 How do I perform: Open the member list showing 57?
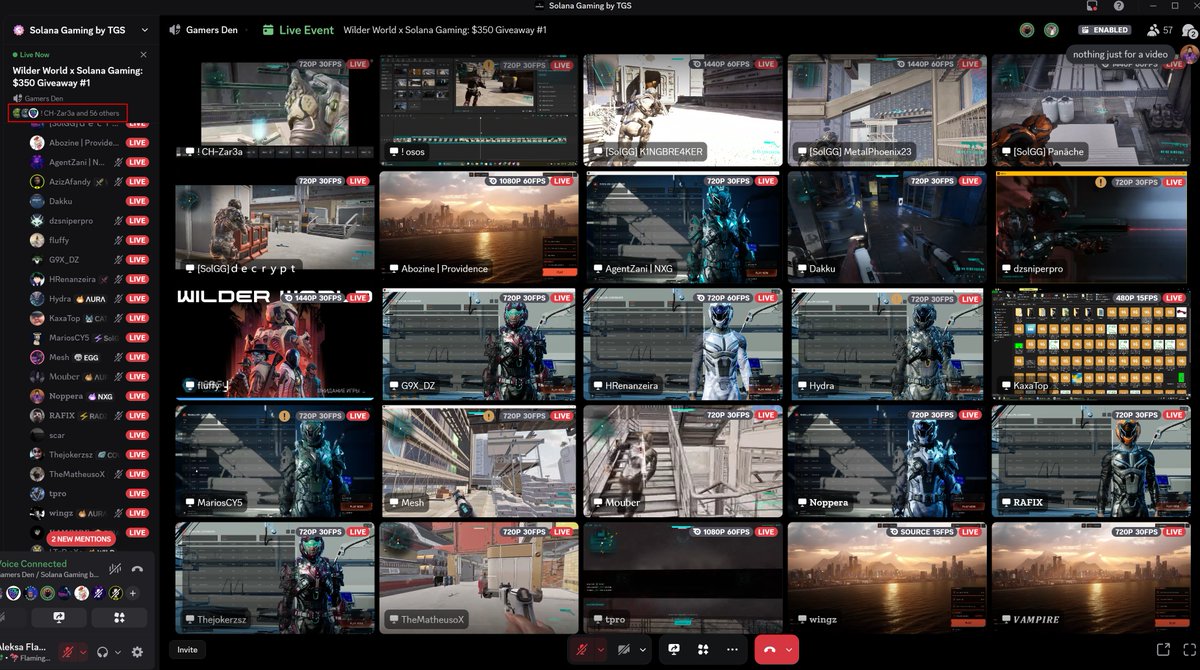tap(1160, 30)
